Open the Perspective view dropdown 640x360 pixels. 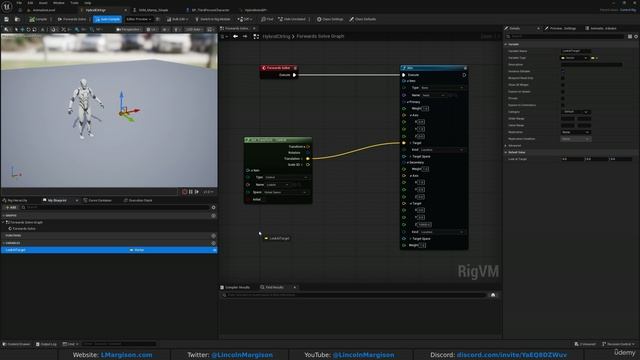tap(129, 29)
